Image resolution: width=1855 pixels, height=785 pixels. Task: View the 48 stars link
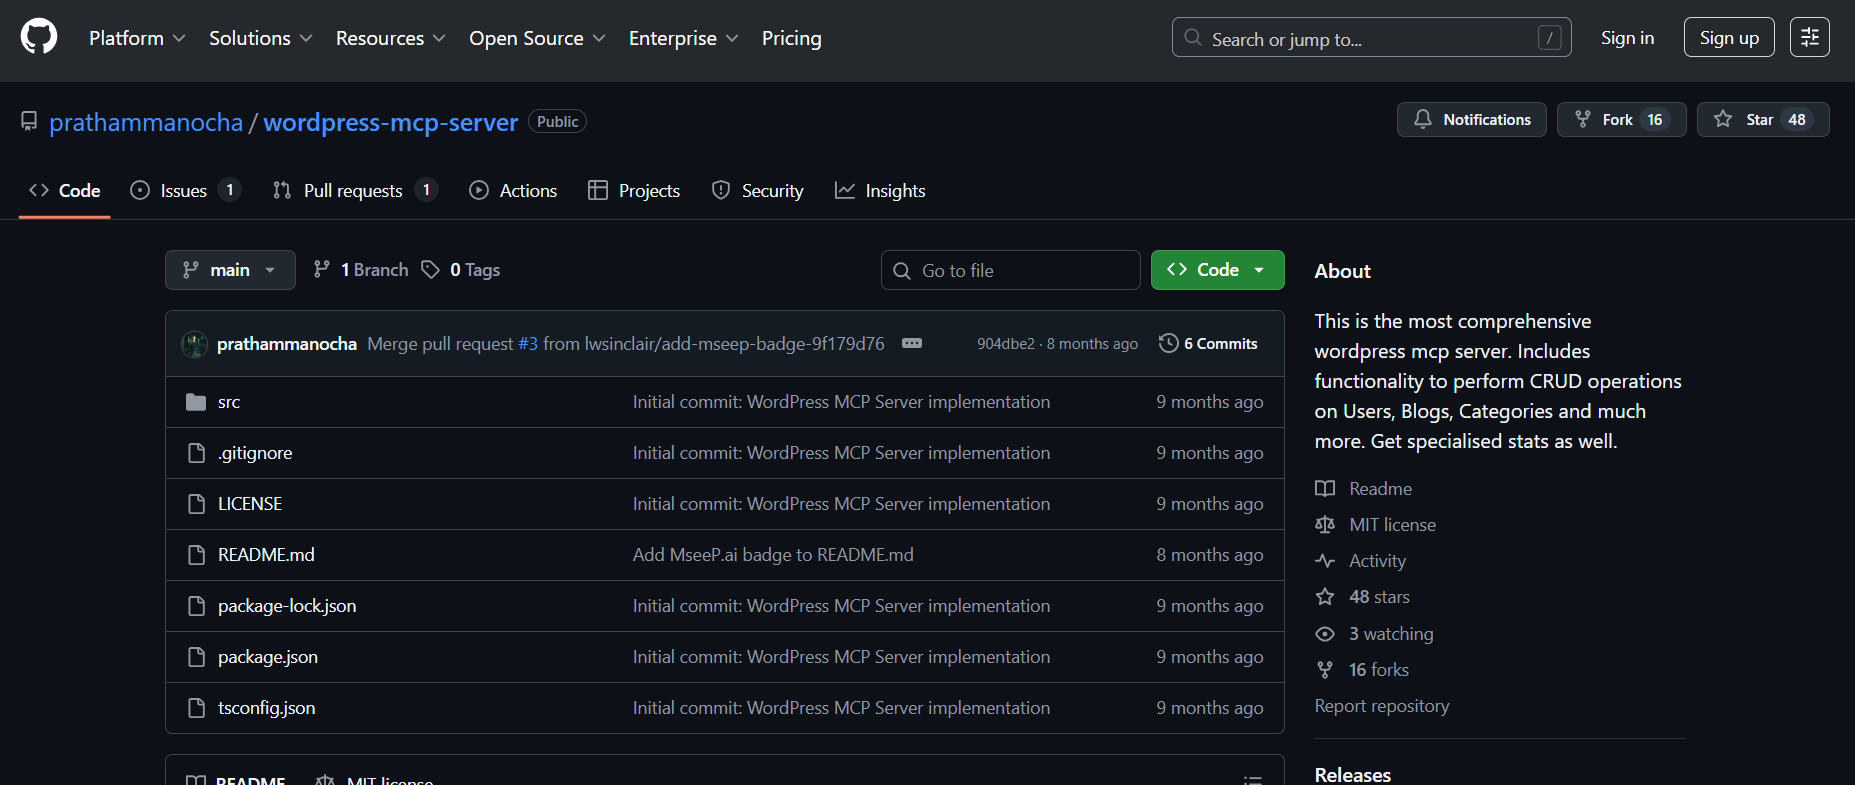[x=1362, y=597]
